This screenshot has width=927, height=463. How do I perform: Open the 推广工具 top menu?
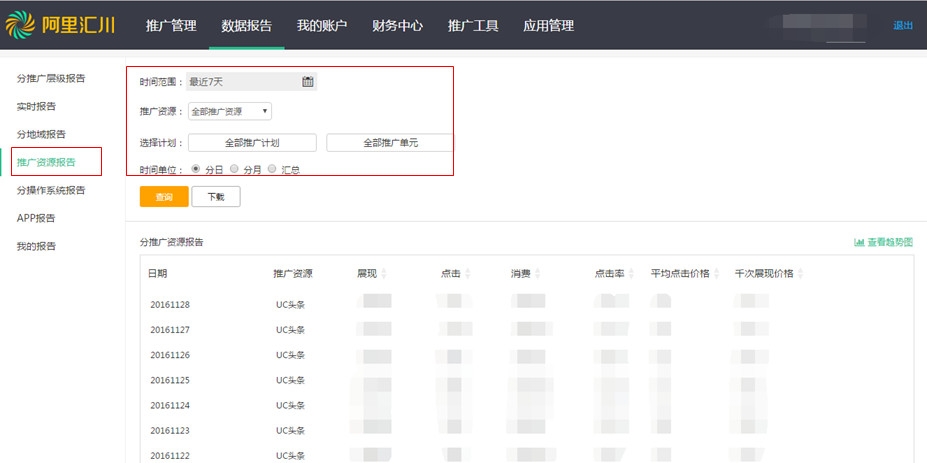473,26
